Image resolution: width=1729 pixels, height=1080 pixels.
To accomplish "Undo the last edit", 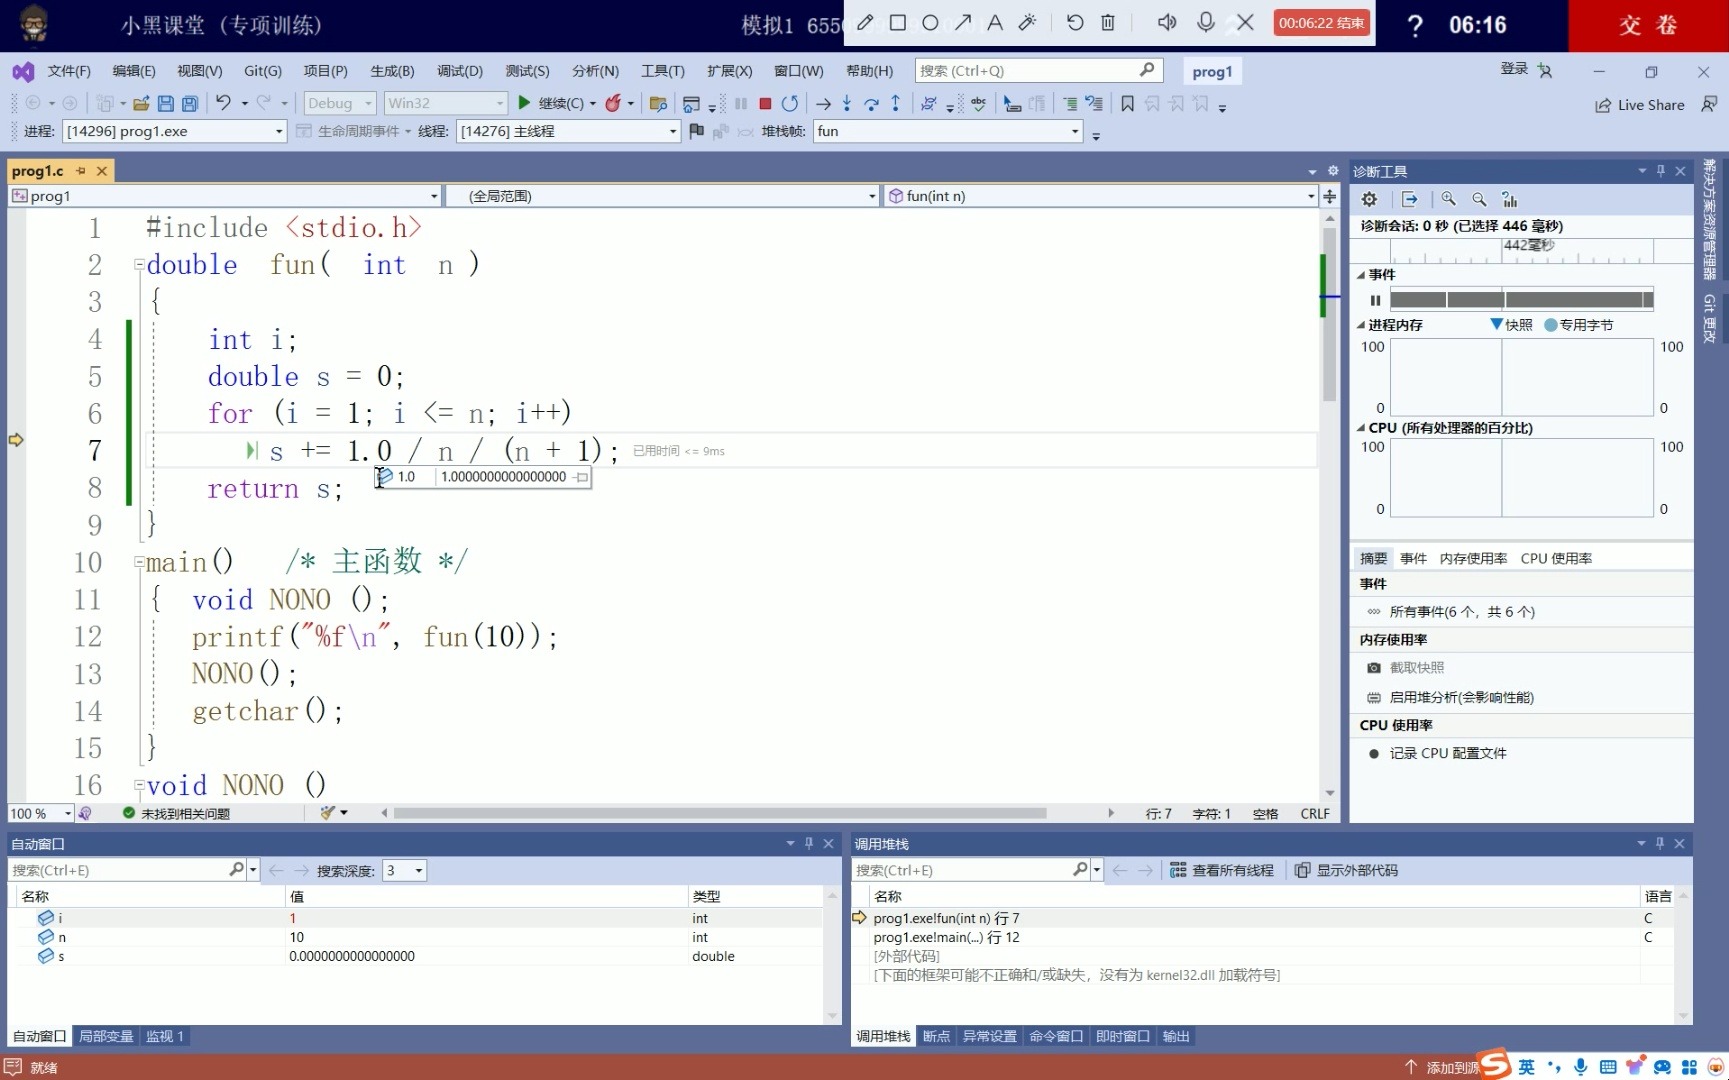I will click(x=223, y=103).
